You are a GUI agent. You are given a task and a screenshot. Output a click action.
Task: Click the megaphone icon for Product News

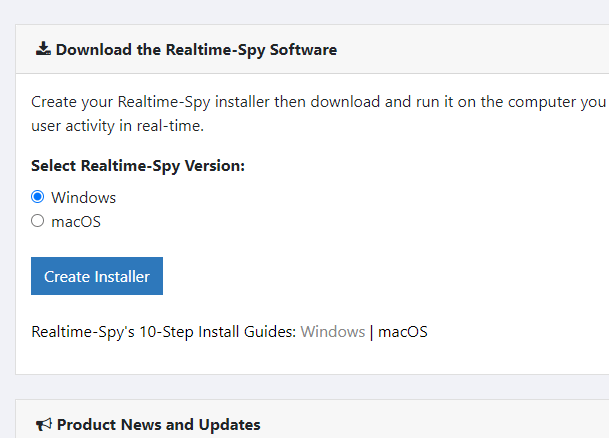(x=44, y=424)
